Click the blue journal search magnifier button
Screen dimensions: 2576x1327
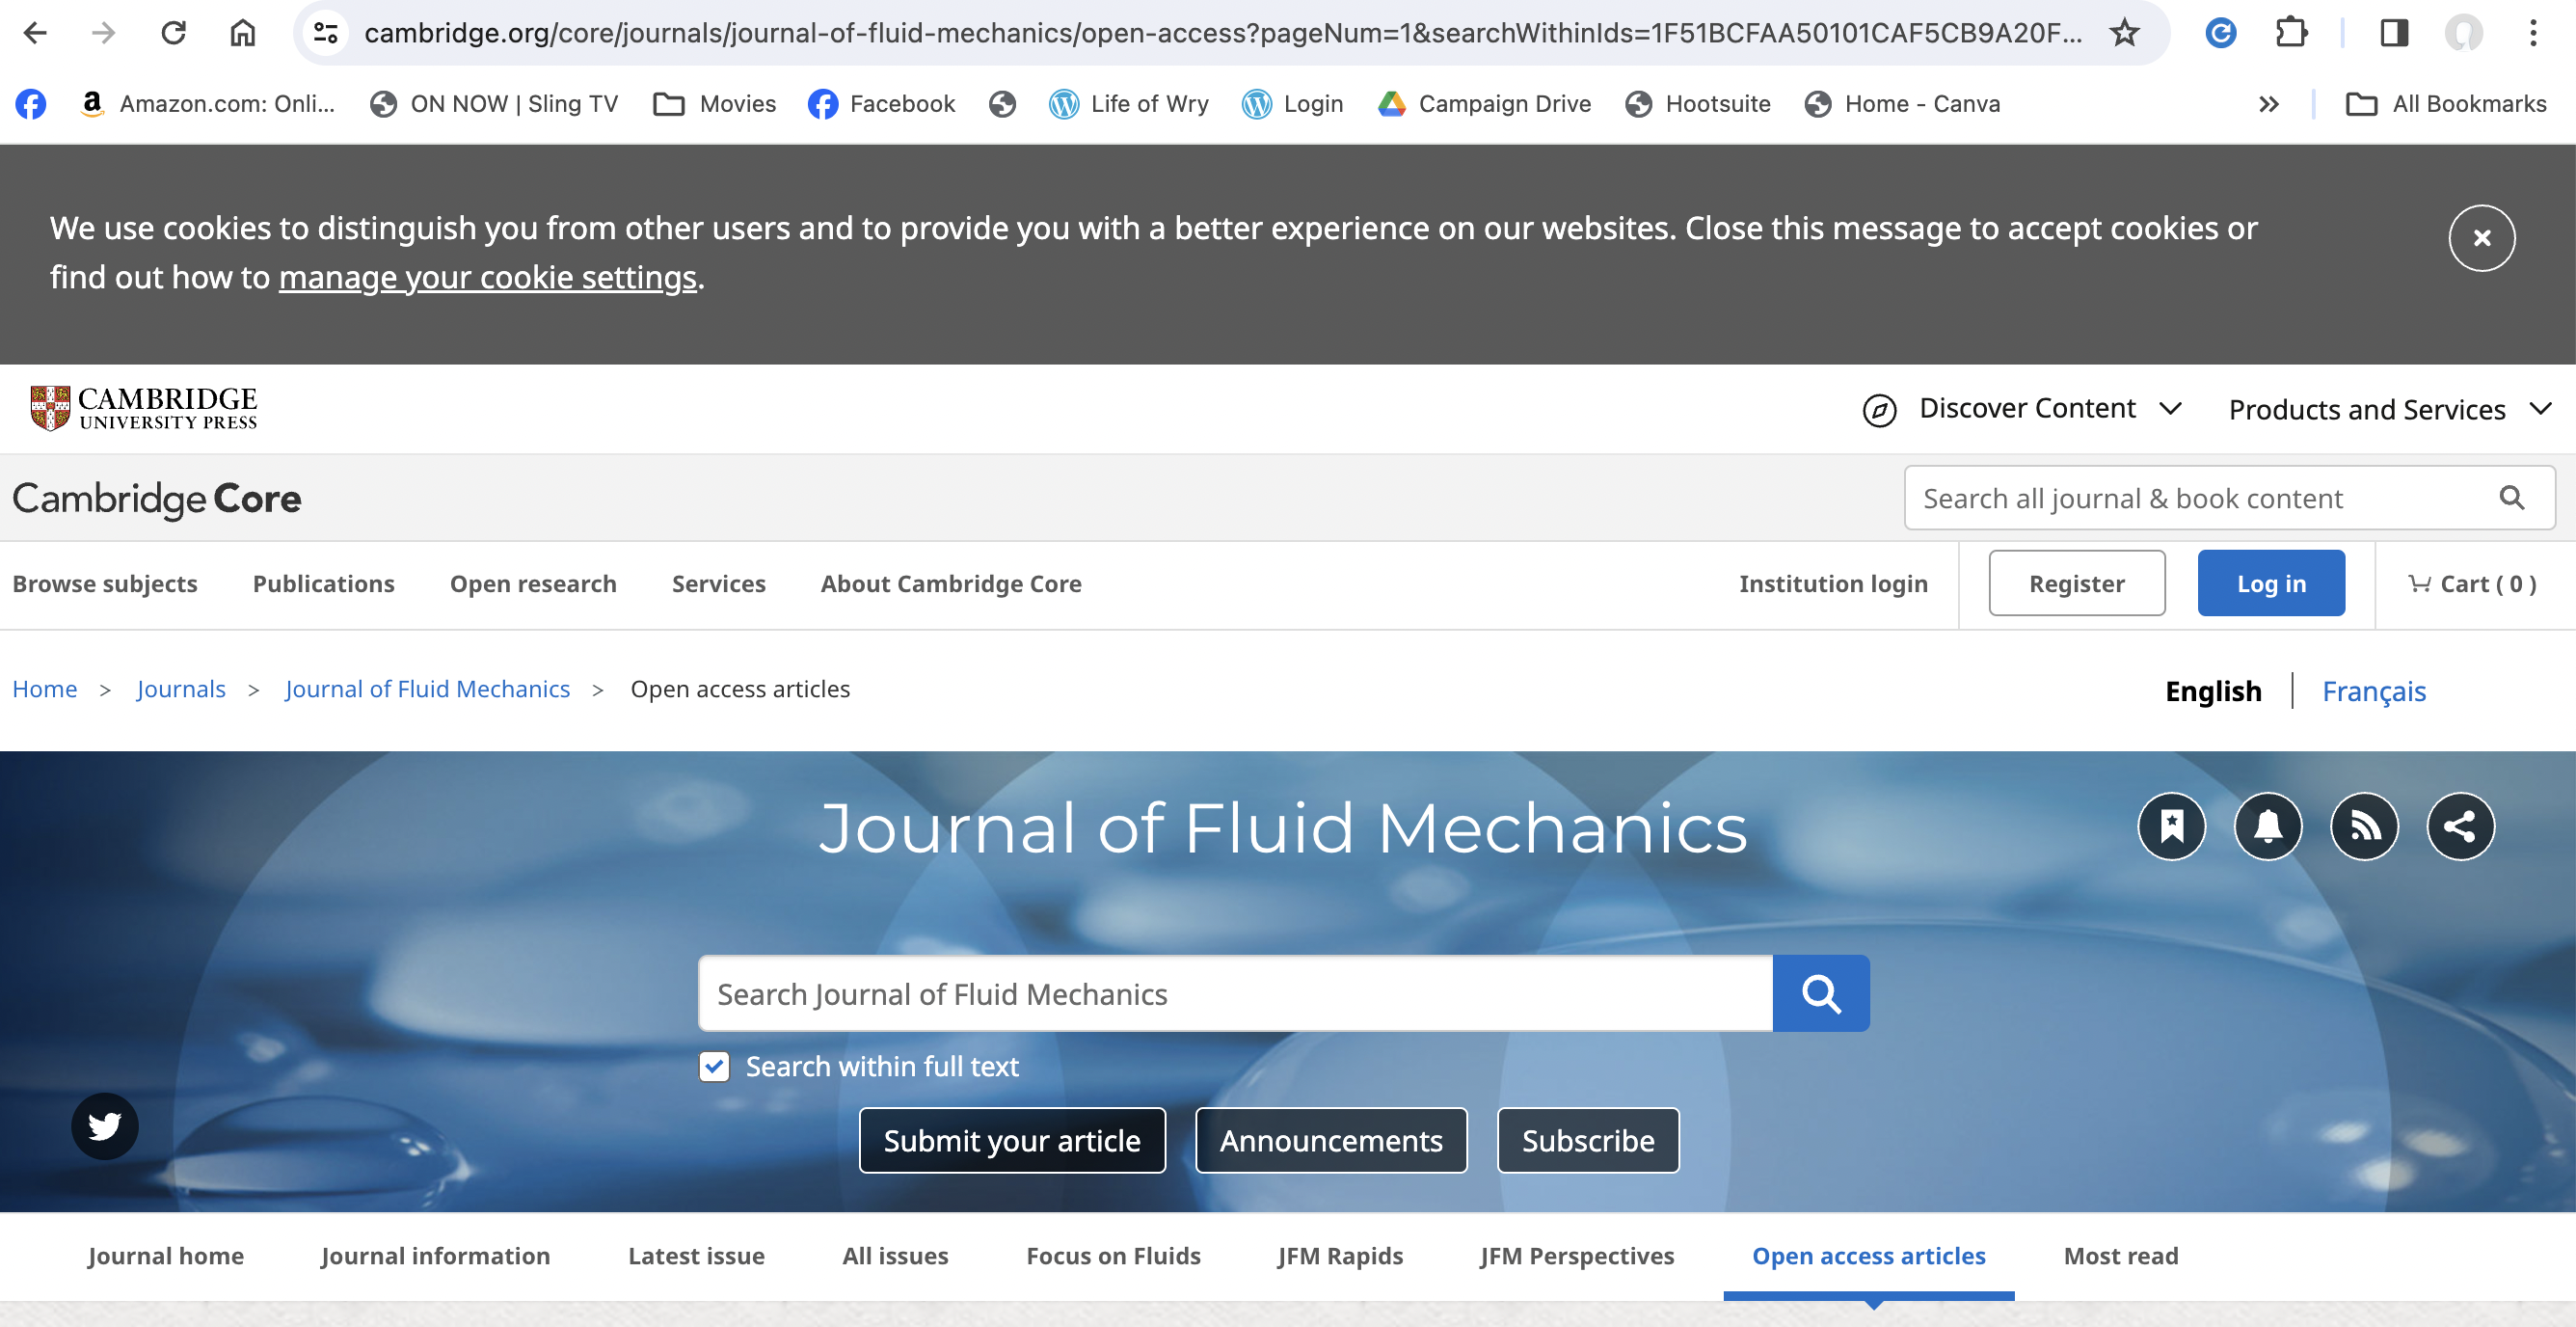click(1820, 993)
